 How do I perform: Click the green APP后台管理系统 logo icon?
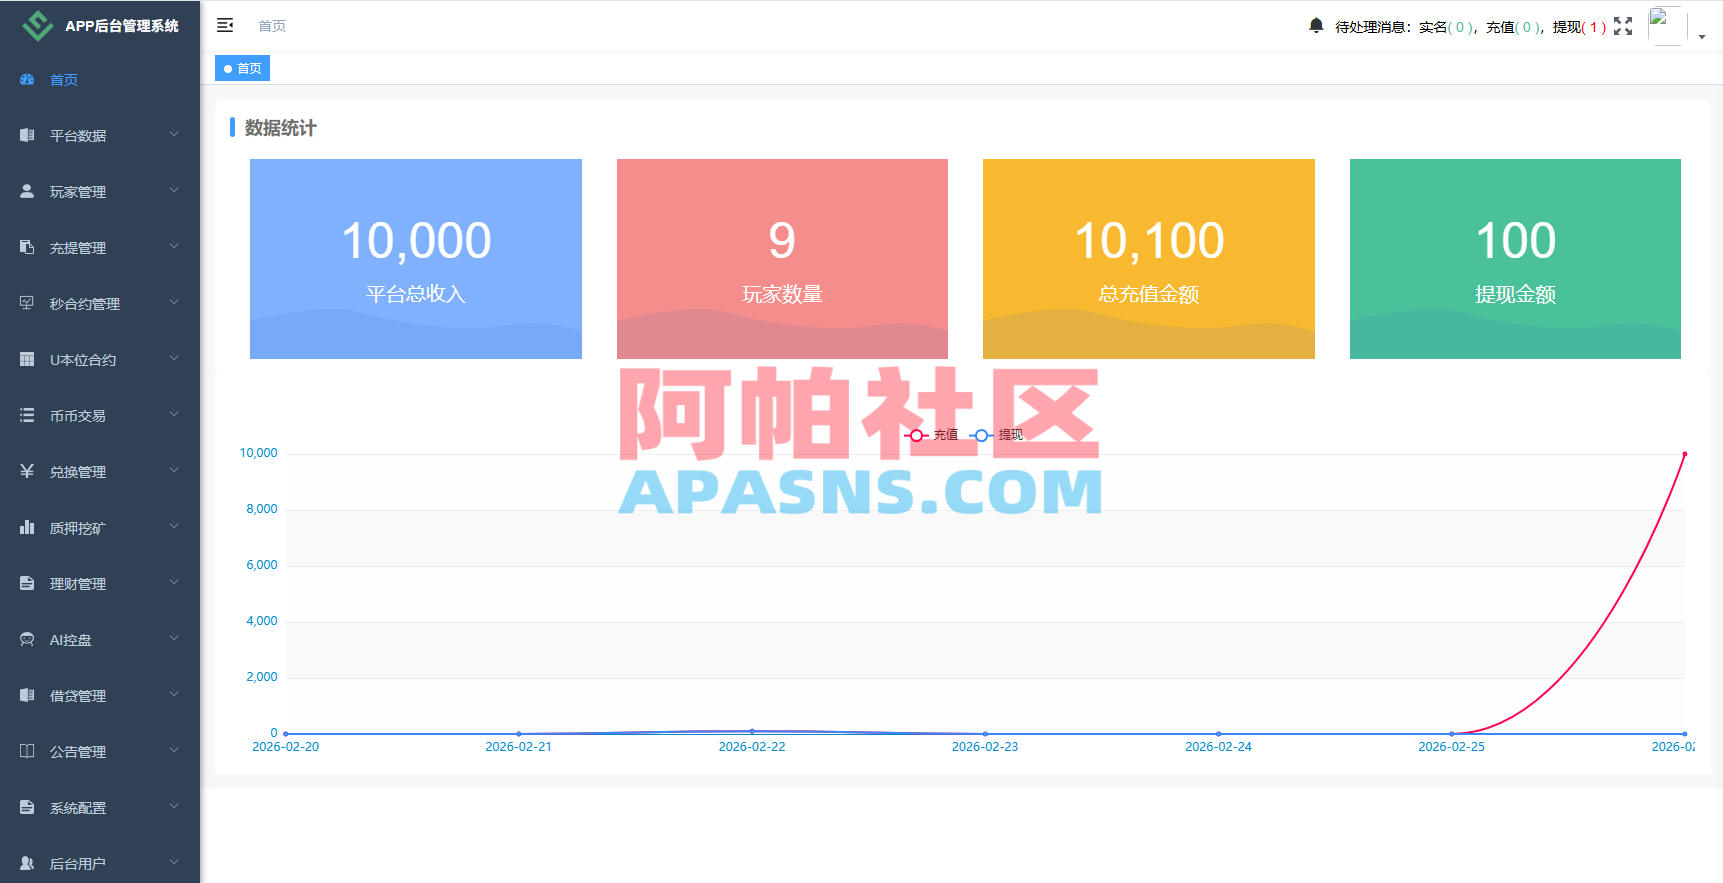coord(38,26)
